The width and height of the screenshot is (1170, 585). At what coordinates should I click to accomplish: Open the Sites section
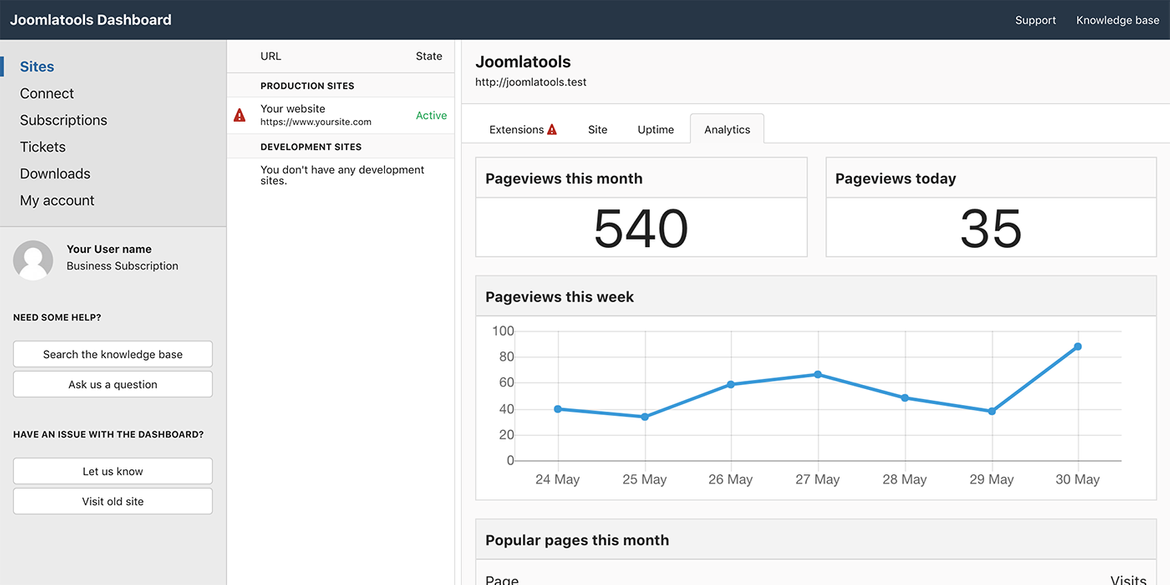pos(37,66)
